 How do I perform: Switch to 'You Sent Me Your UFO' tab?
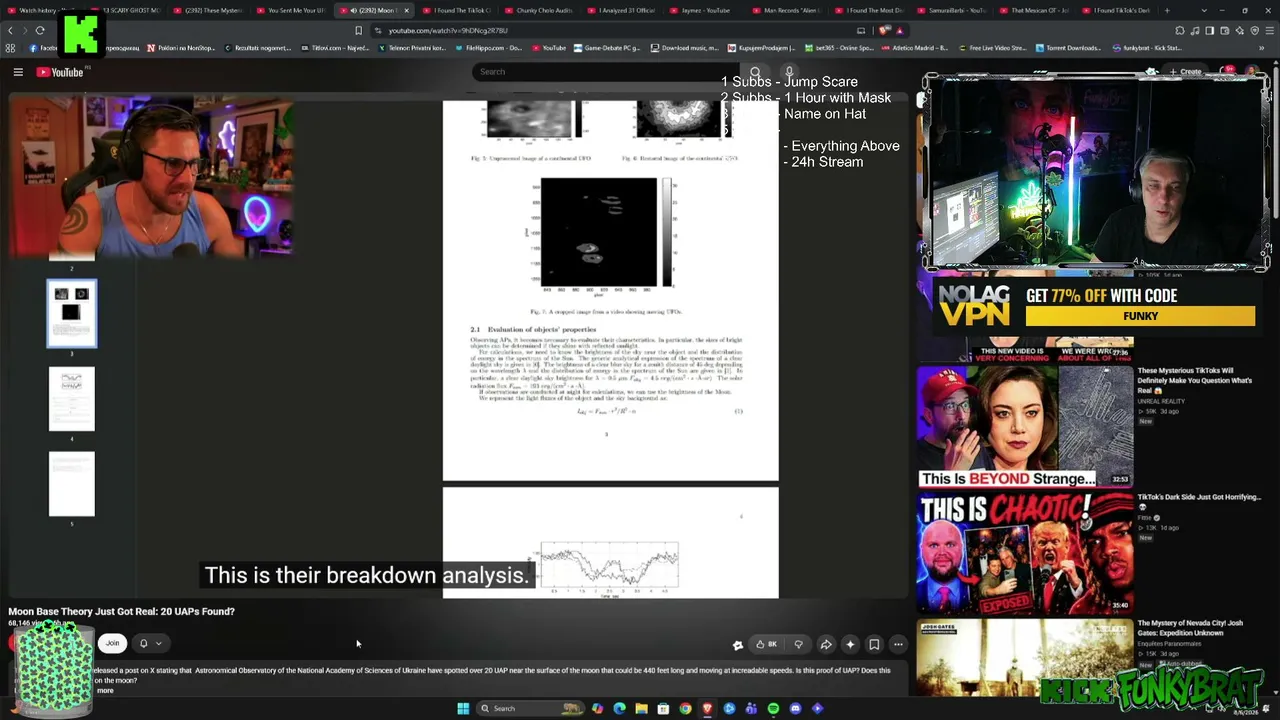(x=293, y=10)
